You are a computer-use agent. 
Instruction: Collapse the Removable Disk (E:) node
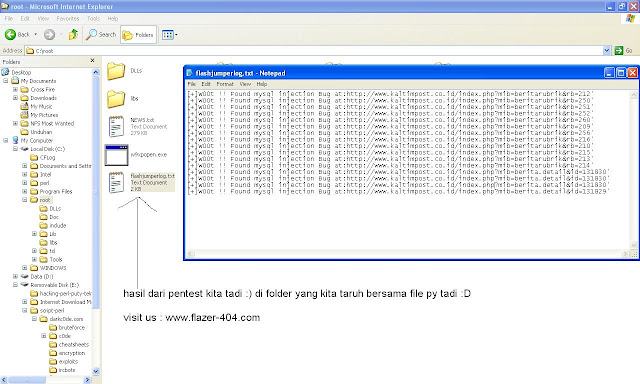[x=16, y=285]
